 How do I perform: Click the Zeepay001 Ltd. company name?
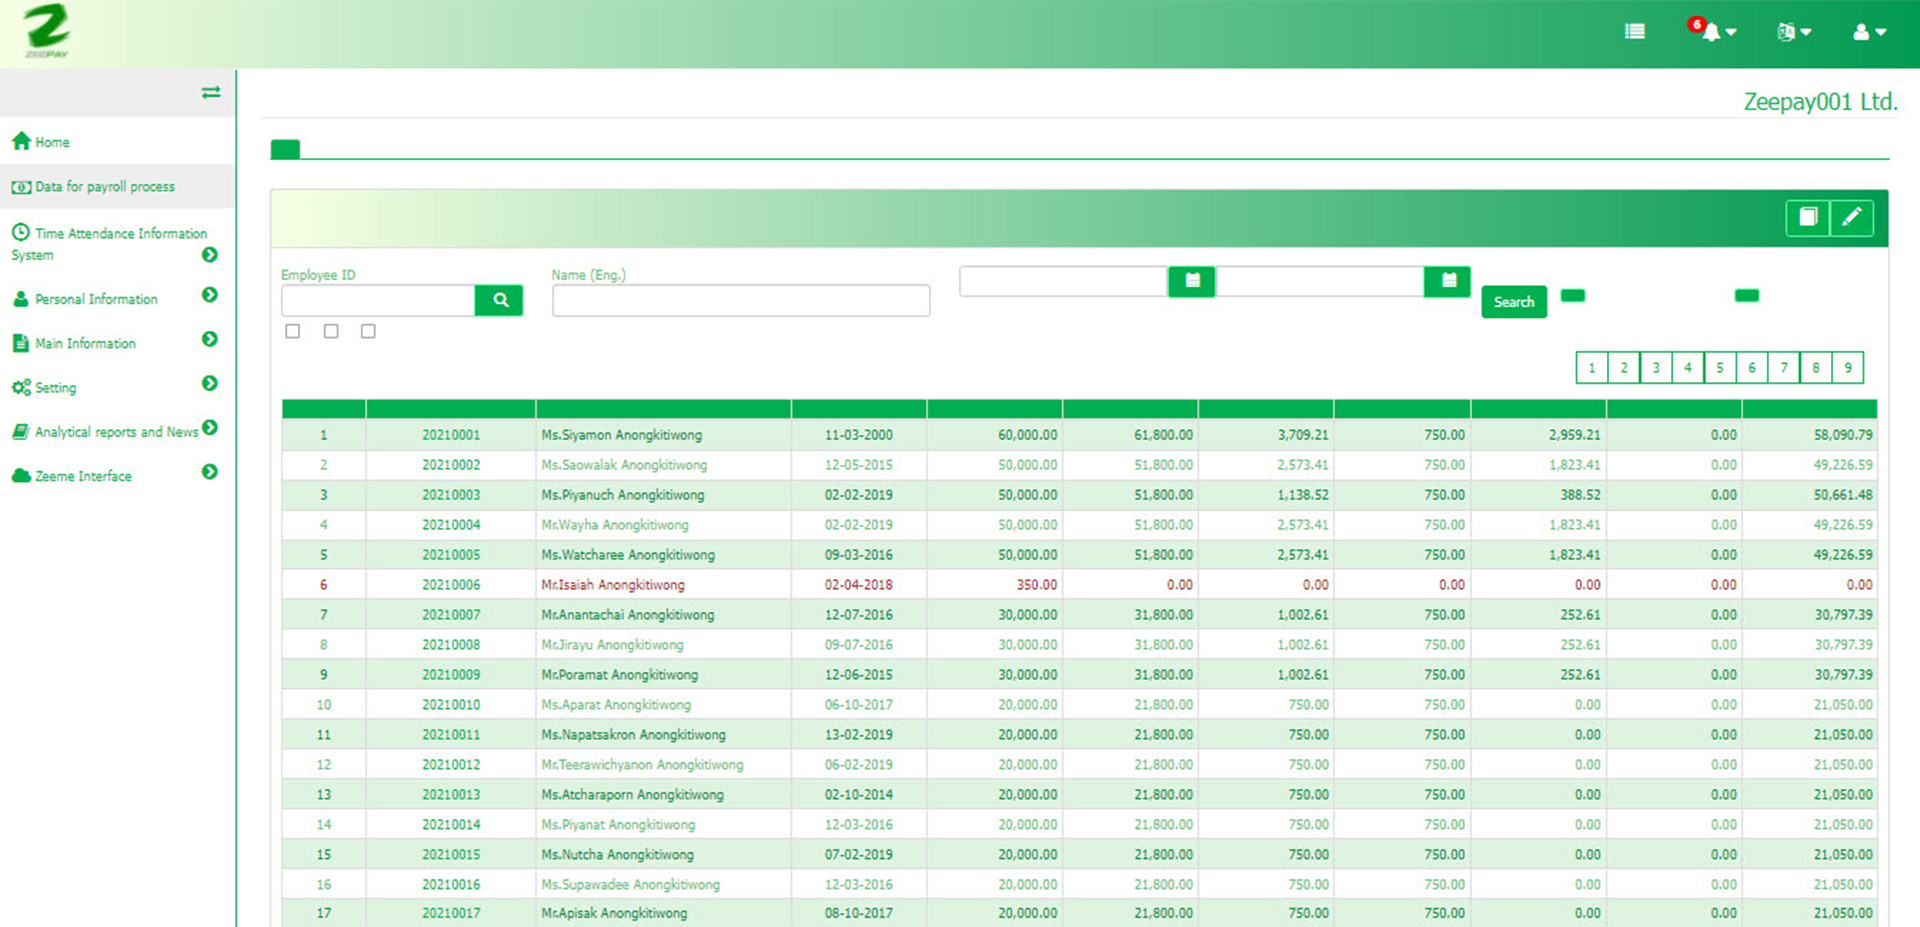pos(1820,101)
